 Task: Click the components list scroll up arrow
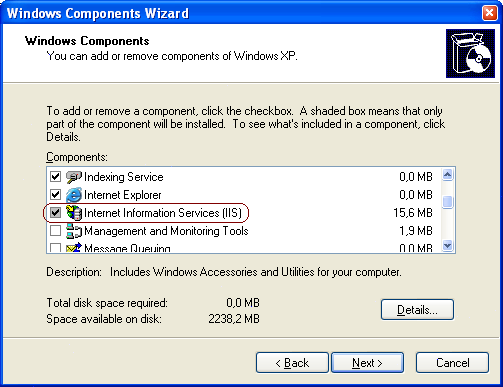coord(447,174)
